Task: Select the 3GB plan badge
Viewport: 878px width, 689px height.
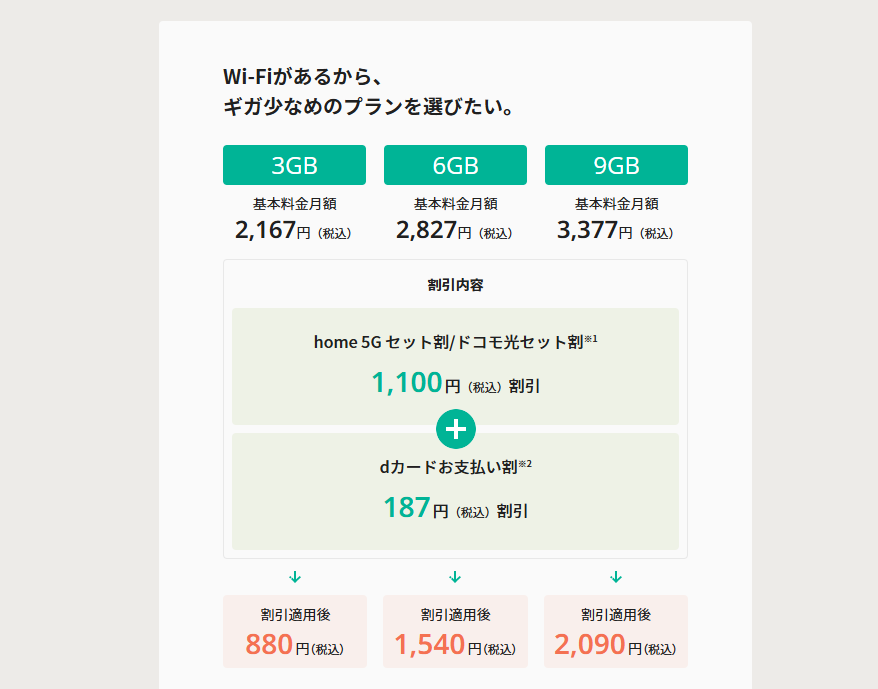Action: [x=294, y=165]
